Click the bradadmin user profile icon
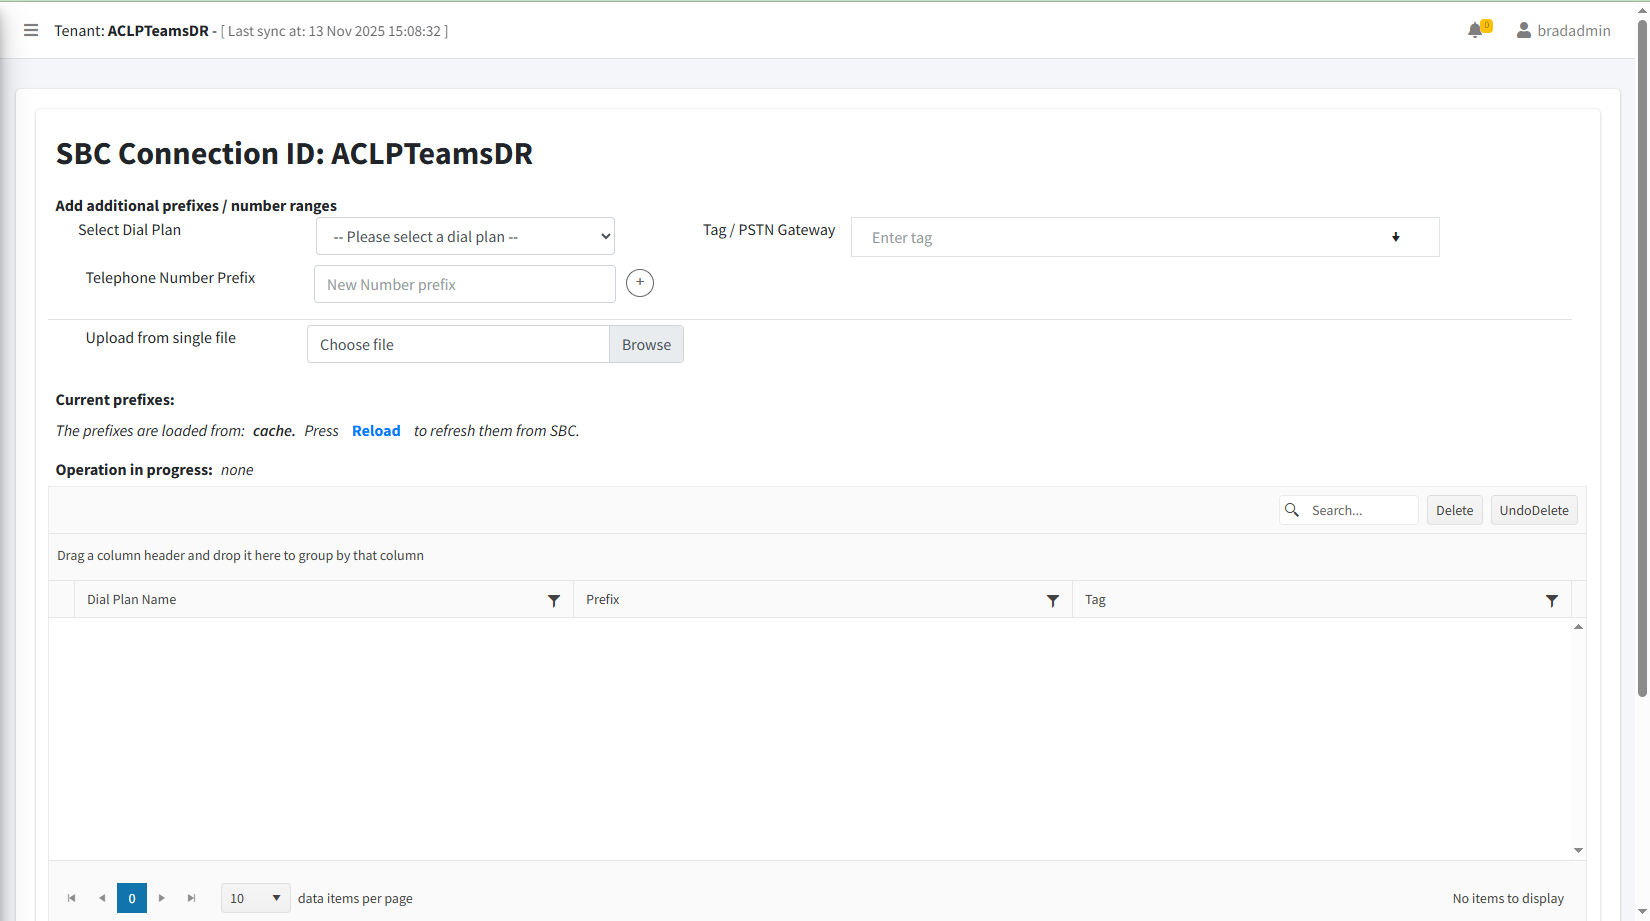This screenshot has width=1650, height=921. pos(1523,31)
